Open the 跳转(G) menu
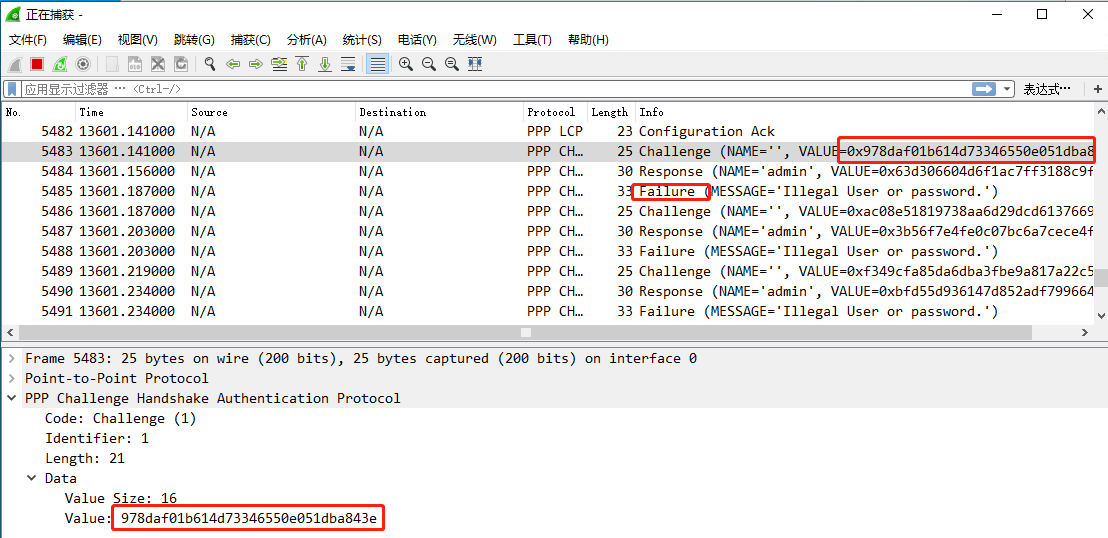The image size is (1108, 538). [194, 40]
